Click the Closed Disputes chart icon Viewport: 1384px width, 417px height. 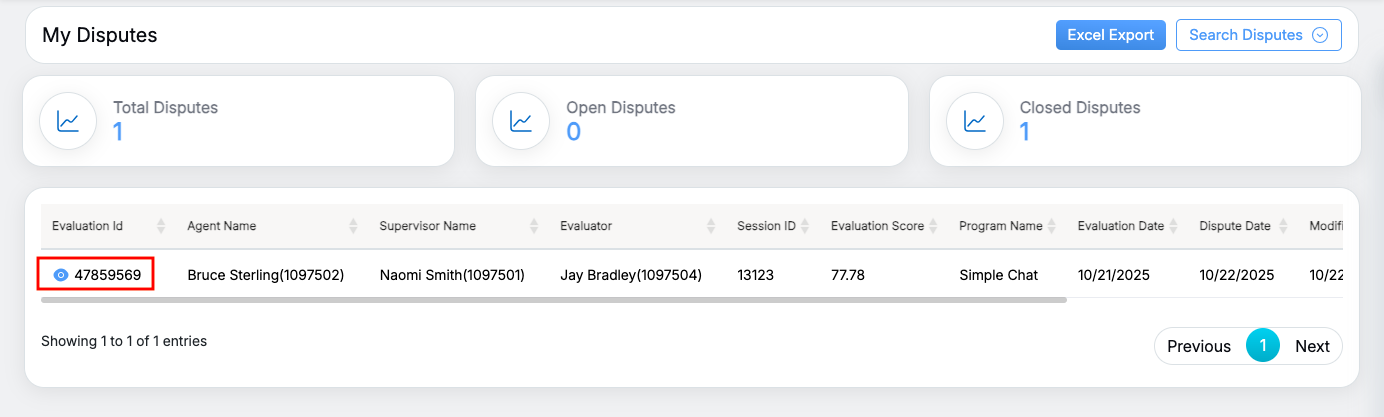coord(975,121)
